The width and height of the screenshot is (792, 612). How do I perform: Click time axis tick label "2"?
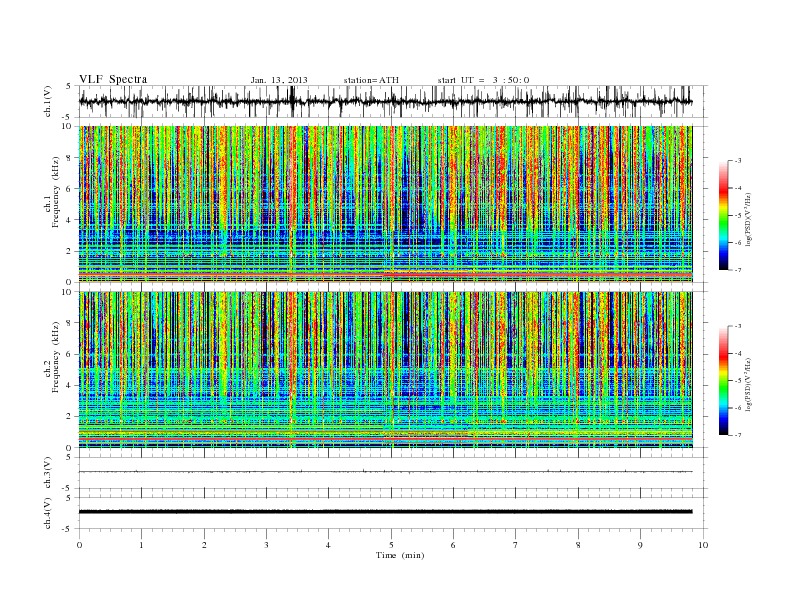tap(204, 545)
